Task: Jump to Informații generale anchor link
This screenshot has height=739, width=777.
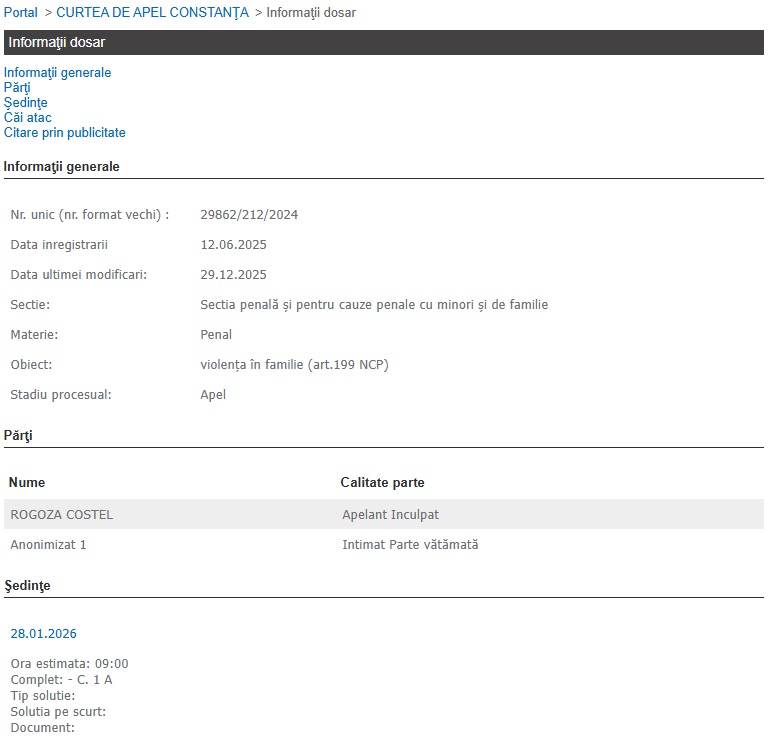Action: point(57,73)
